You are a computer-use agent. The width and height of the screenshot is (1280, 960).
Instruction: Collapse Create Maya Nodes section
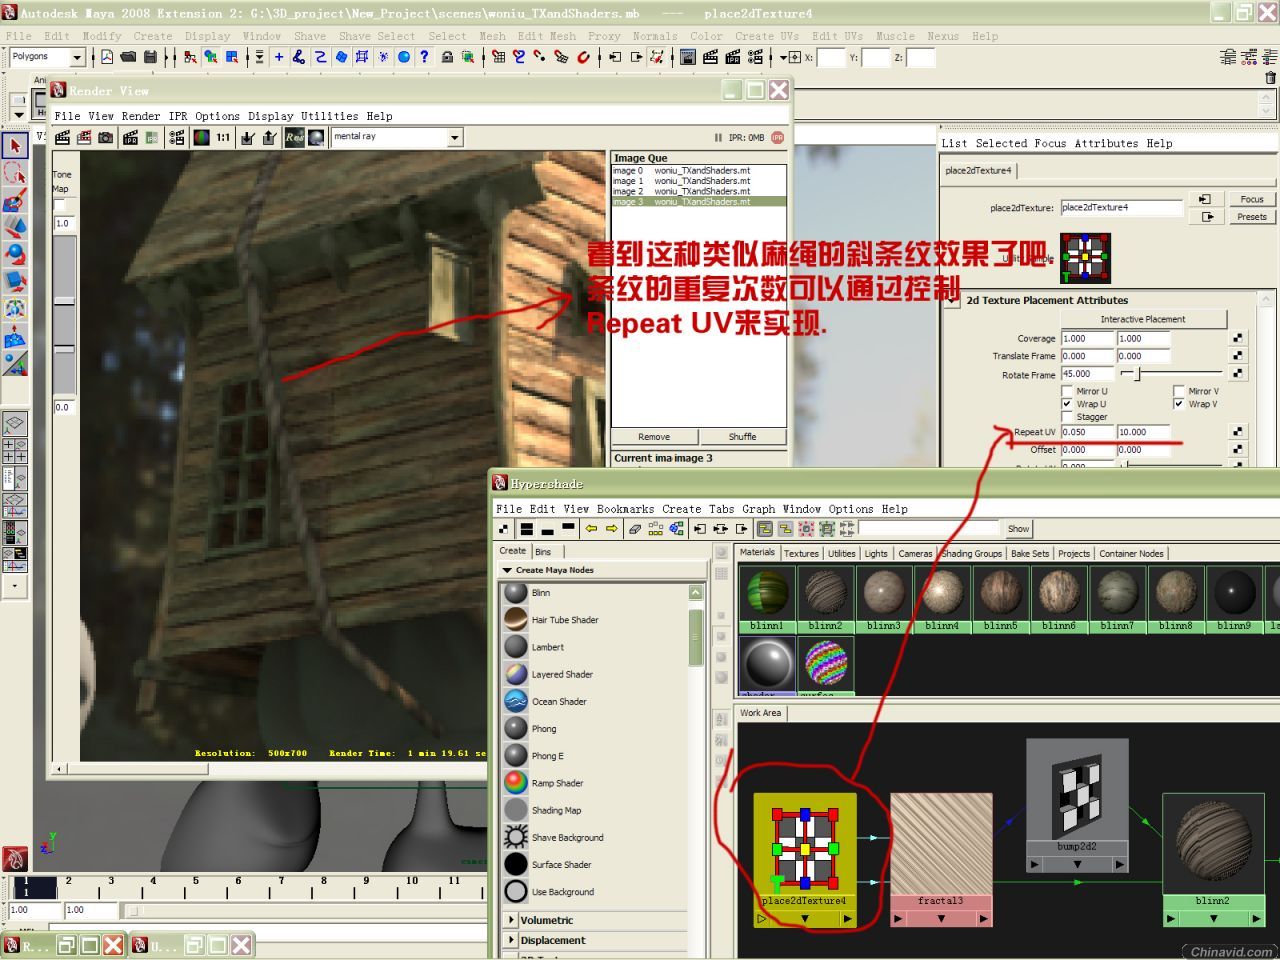coord(507,570)
